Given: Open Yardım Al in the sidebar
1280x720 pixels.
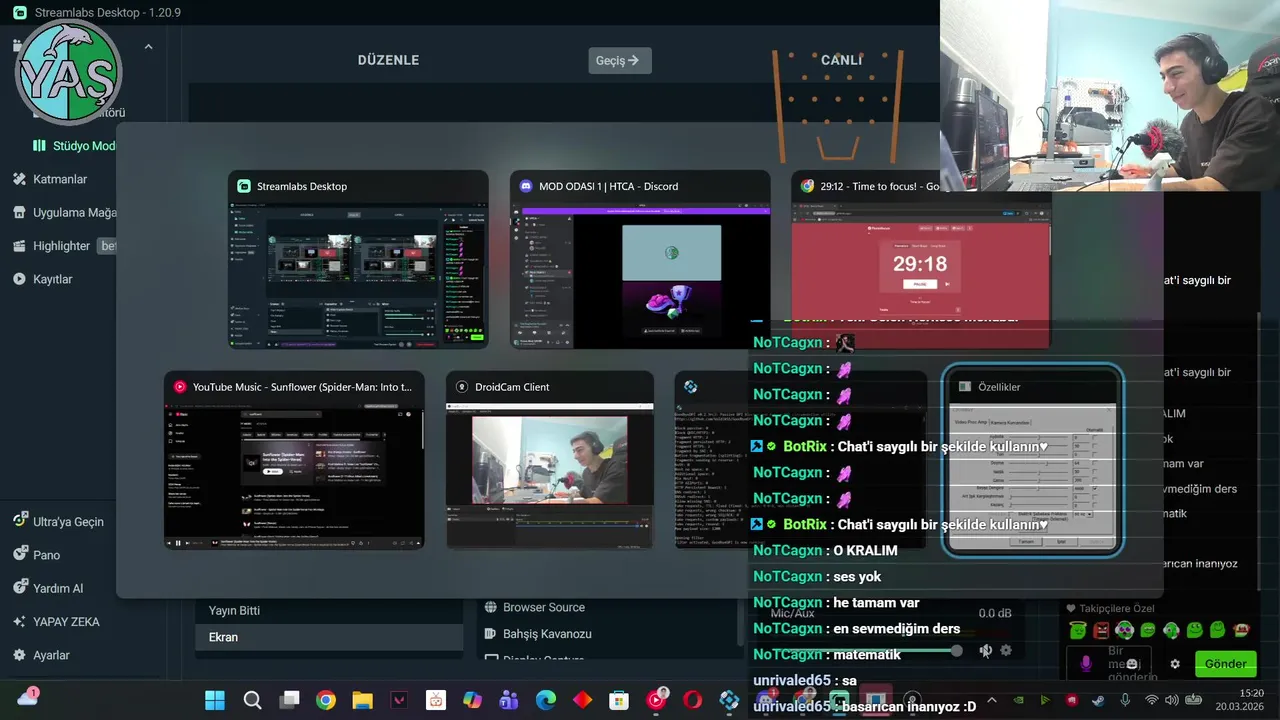Looking at the screenshot, I should (48, 588).
